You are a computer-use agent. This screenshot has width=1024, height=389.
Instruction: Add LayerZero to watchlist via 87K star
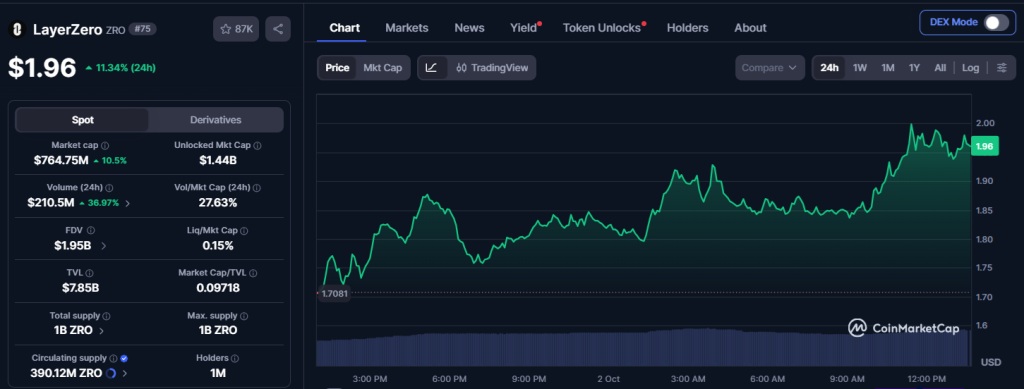point(236,29)
